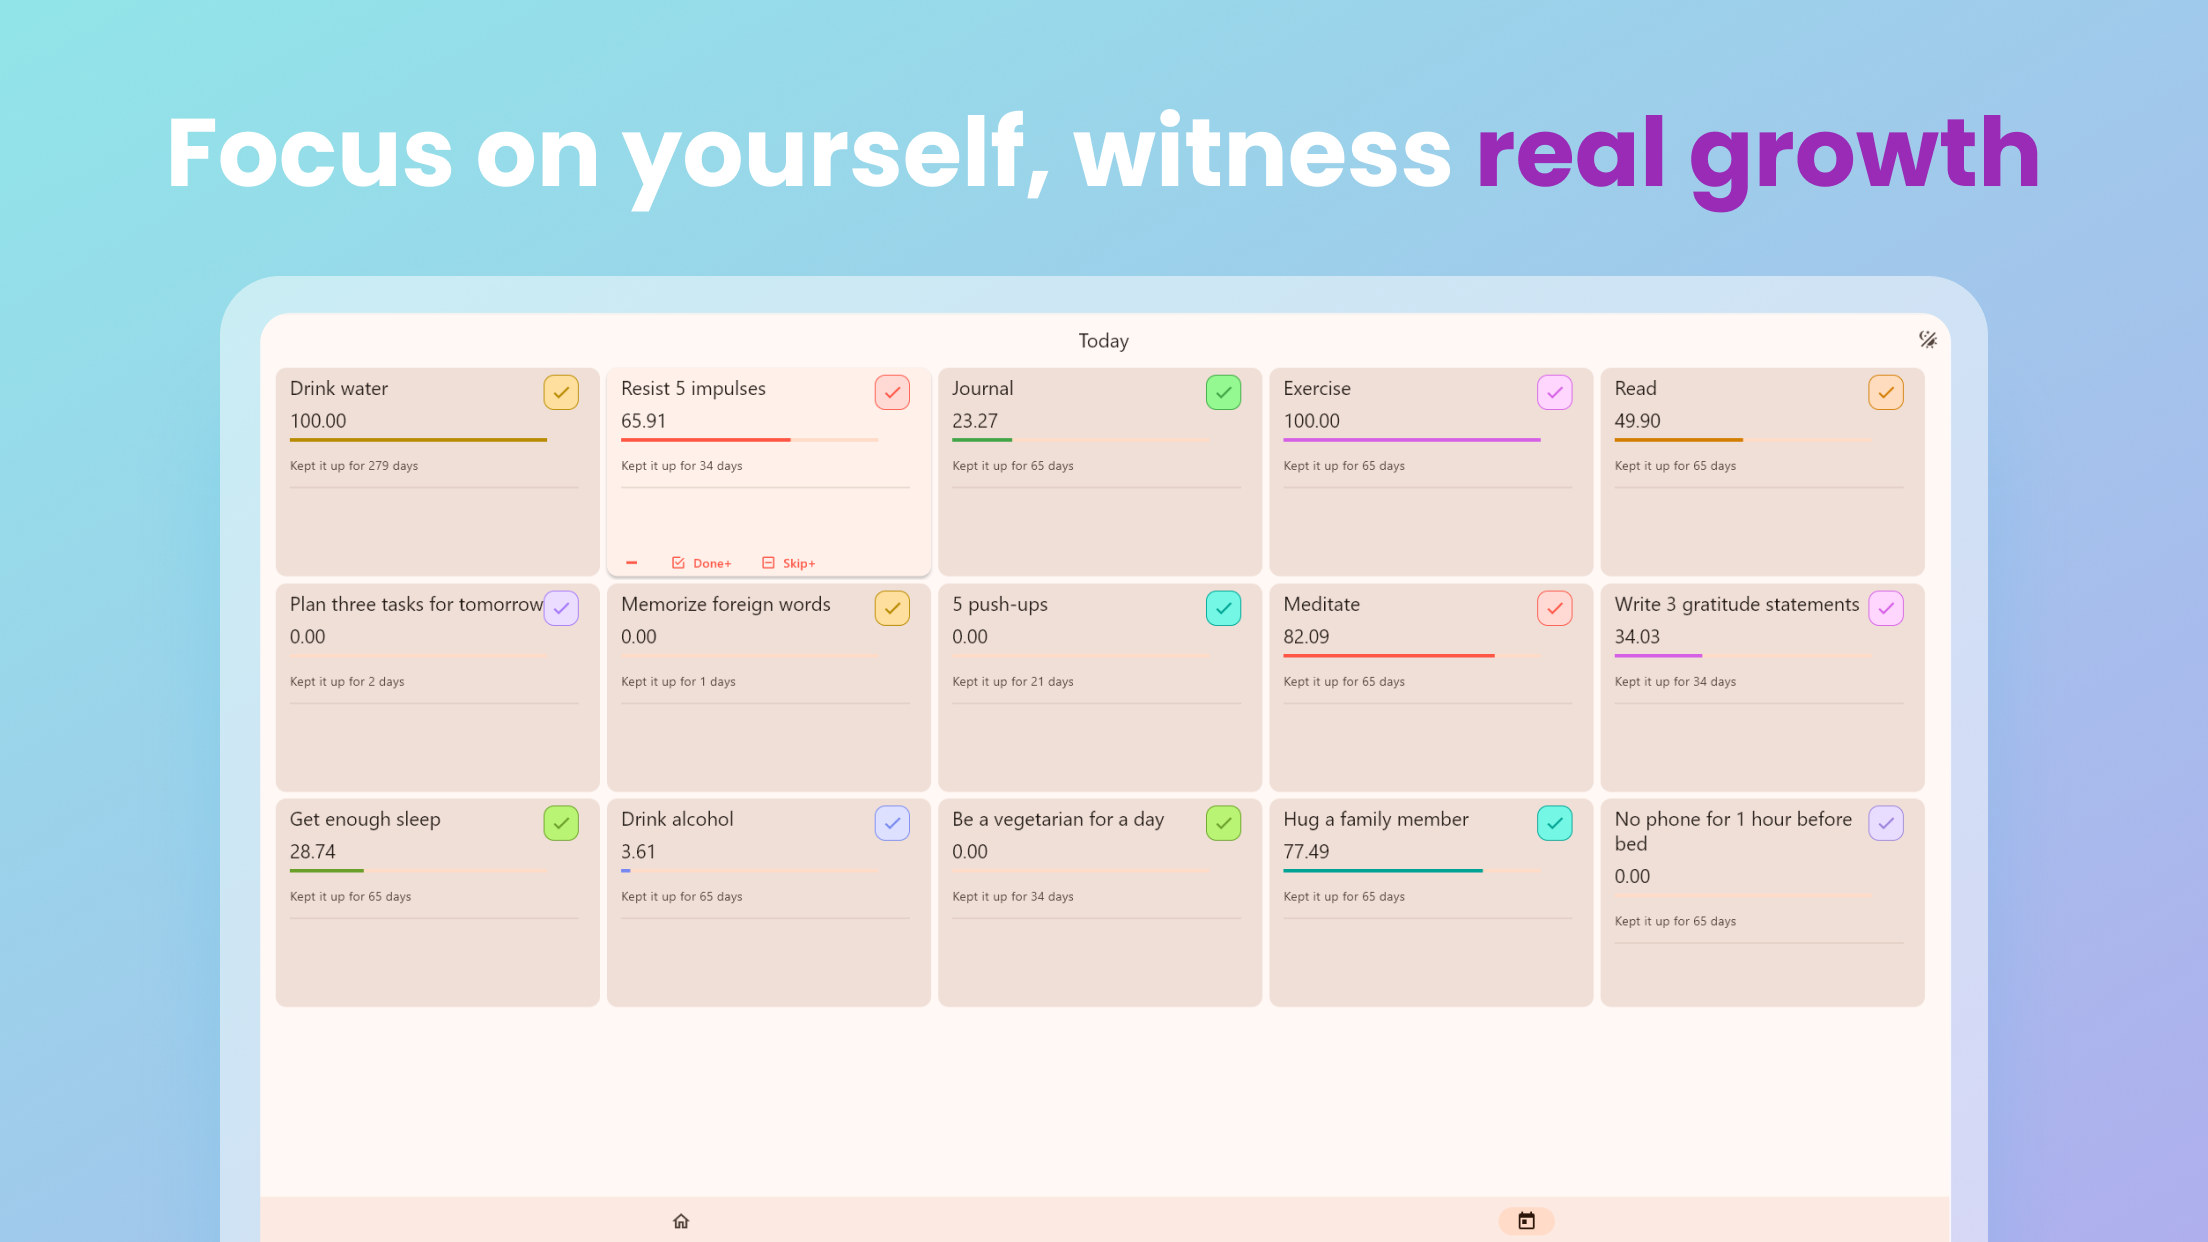Check the Read habit checkbox
Screen dimensions: 2208x1242
(1885, 392)
